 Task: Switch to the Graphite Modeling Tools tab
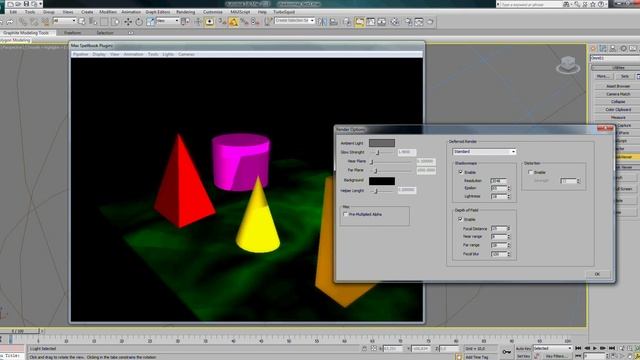[26, 33]
